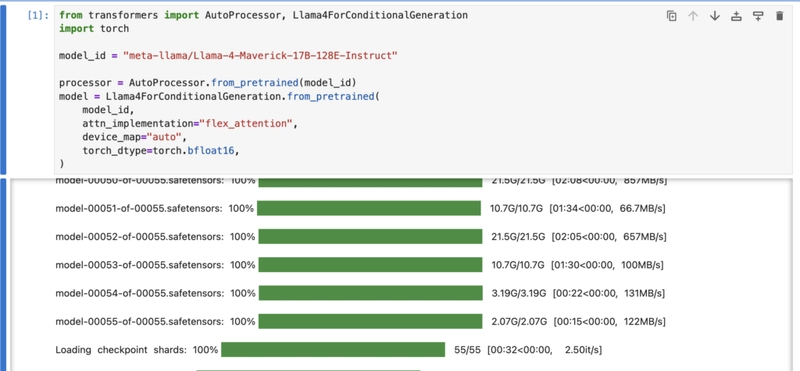This screenshot has height=371, width=800.
Task: Place cursor in the Llama-4-Maverick model_id string
Action: 260,56
